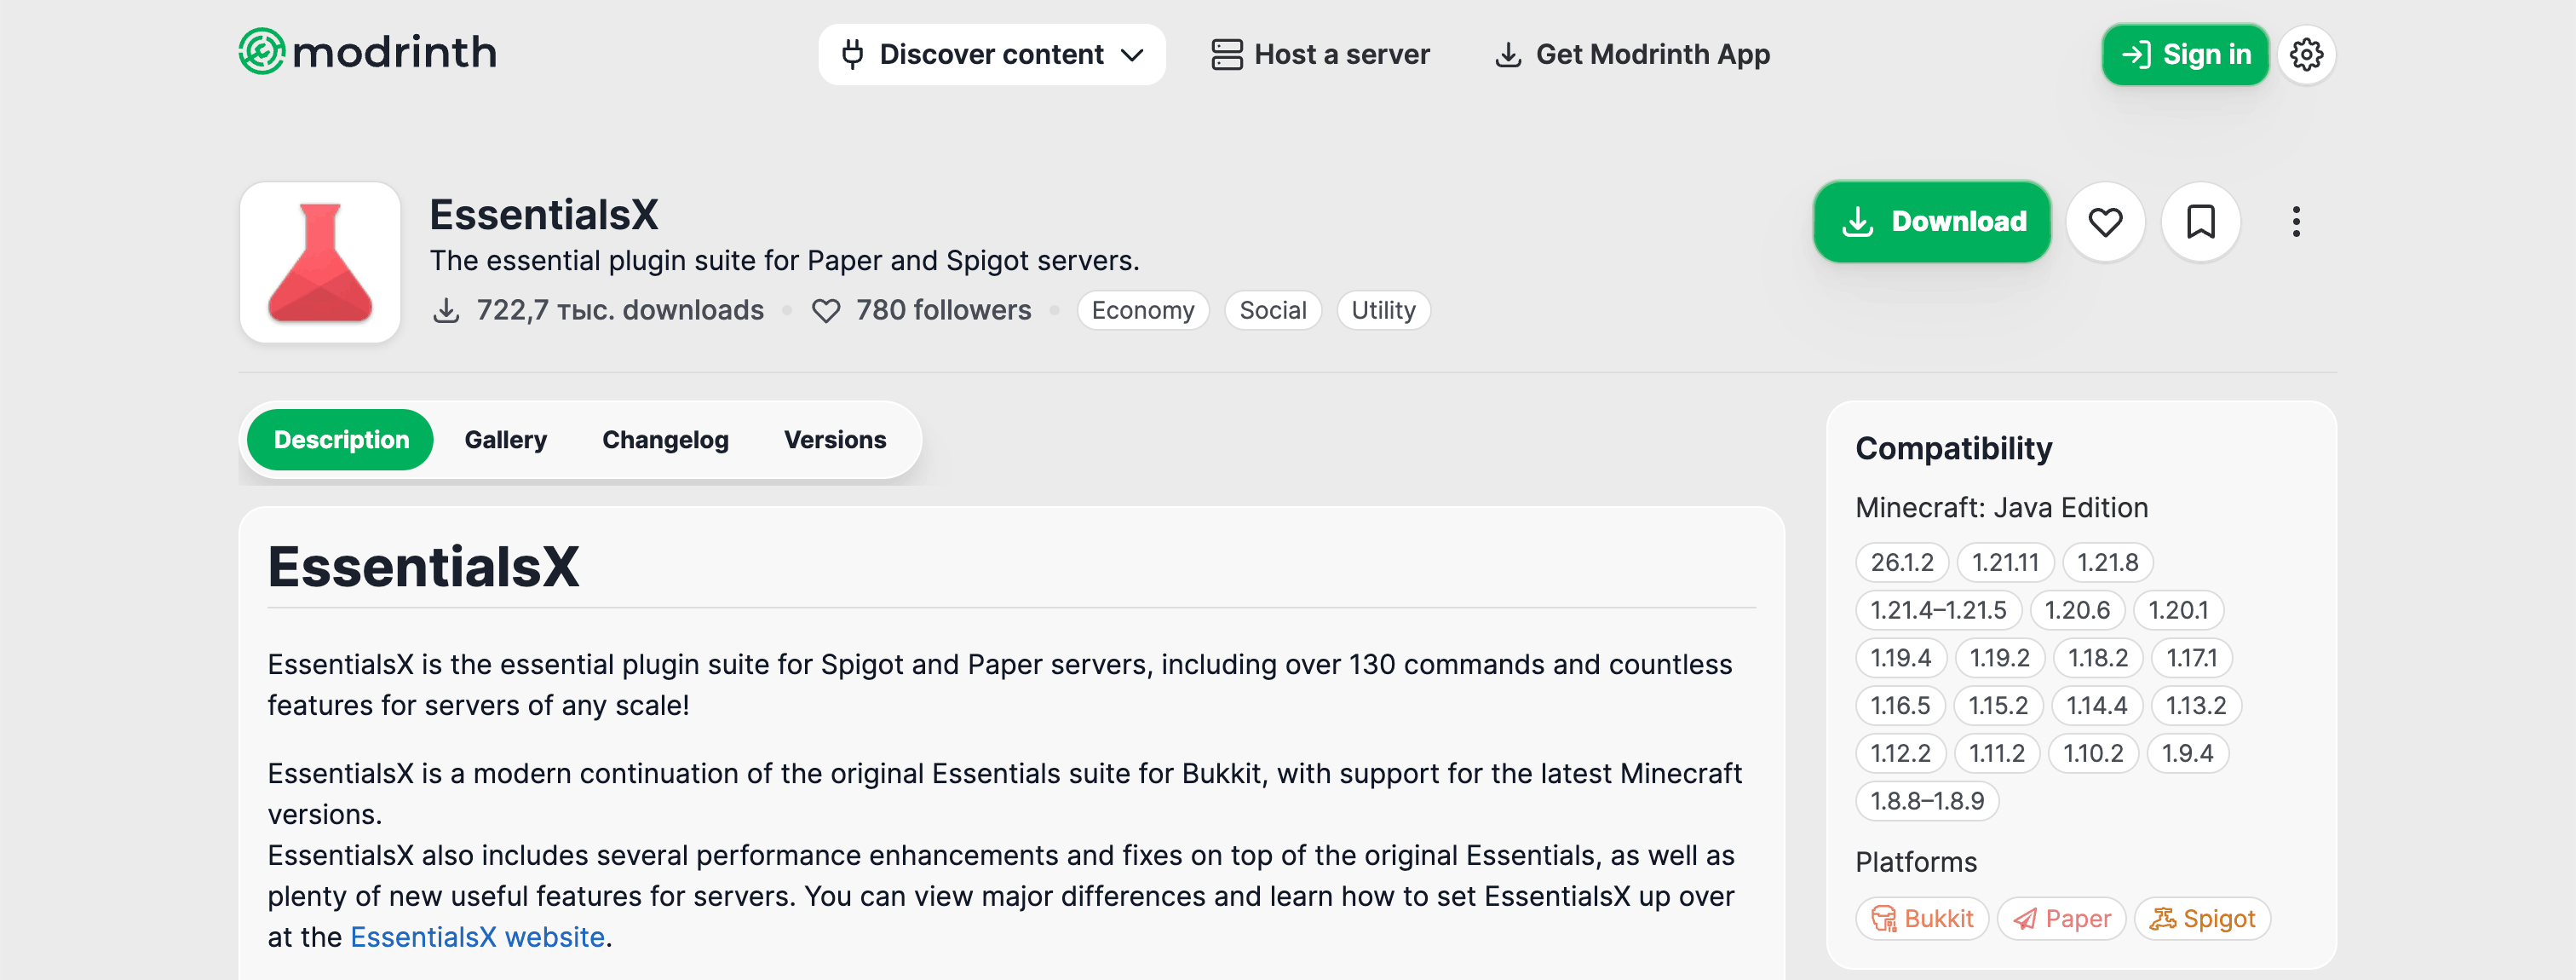The width and height of the screenshot is (2576, 980).
Task: Pick version range 1.8.8–1.8.9
Action: tap(1927, 801)
